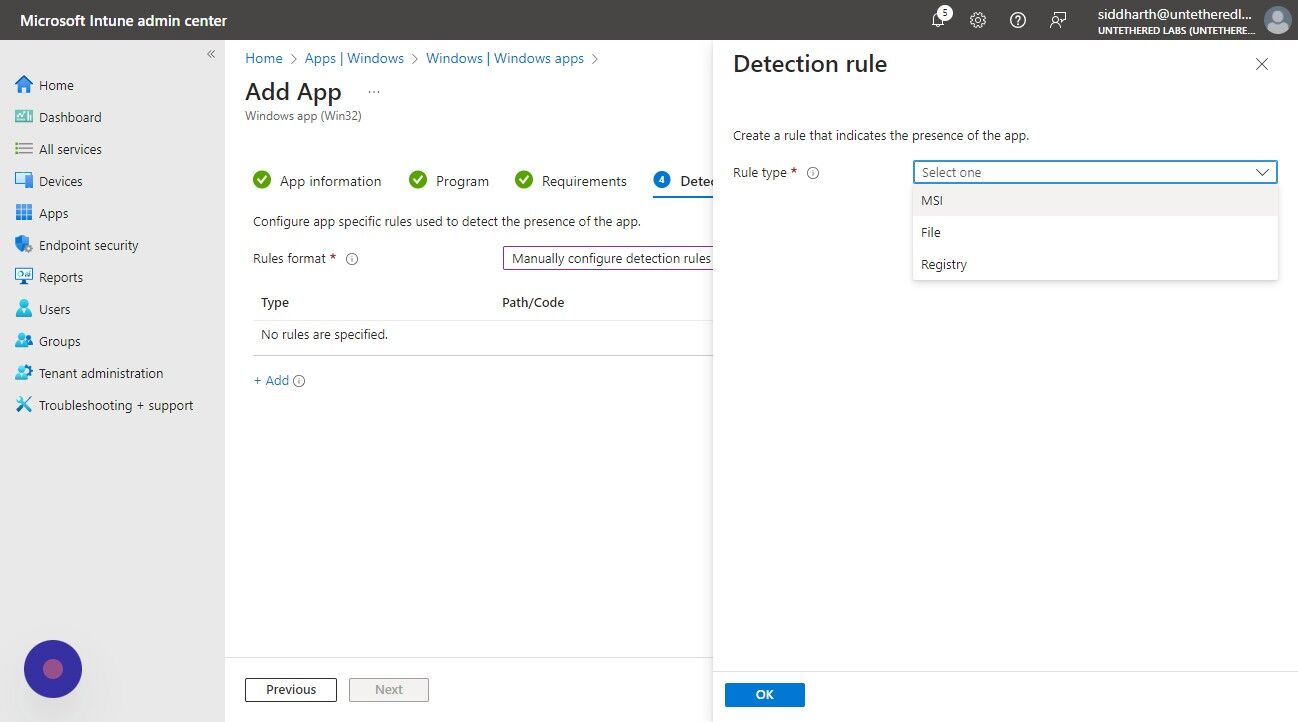View Rule type info tooltip icon

[812, 172]
